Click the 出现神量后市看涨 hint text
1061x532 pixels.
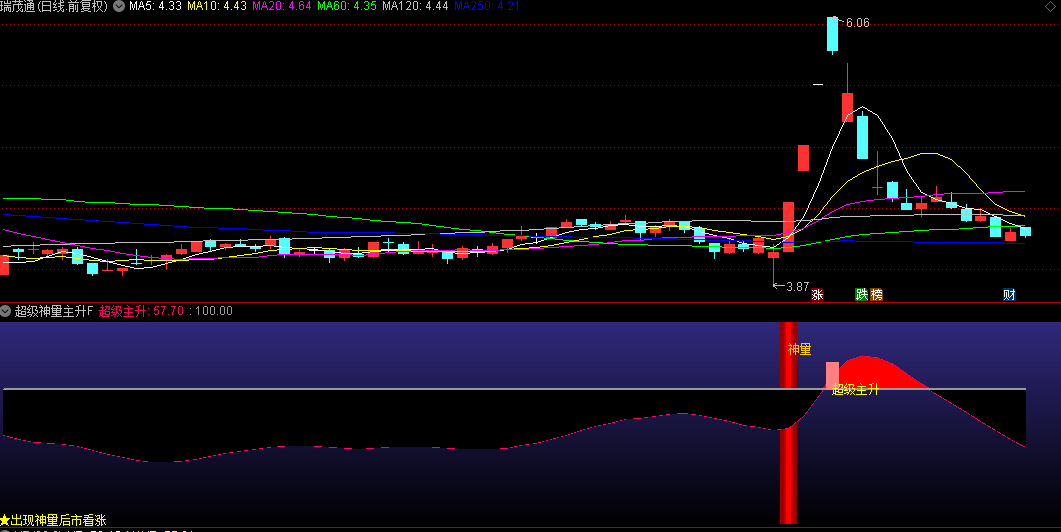tap(58, 520)
